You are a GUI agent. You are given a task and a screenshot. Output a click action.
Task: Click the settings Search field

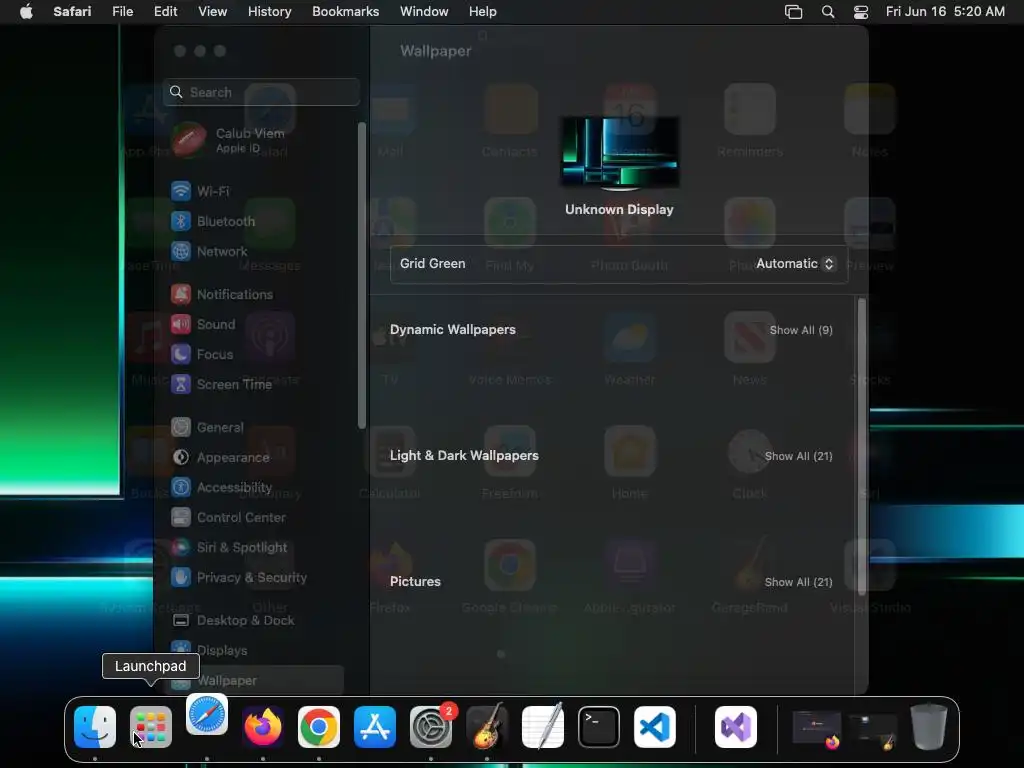261,92
